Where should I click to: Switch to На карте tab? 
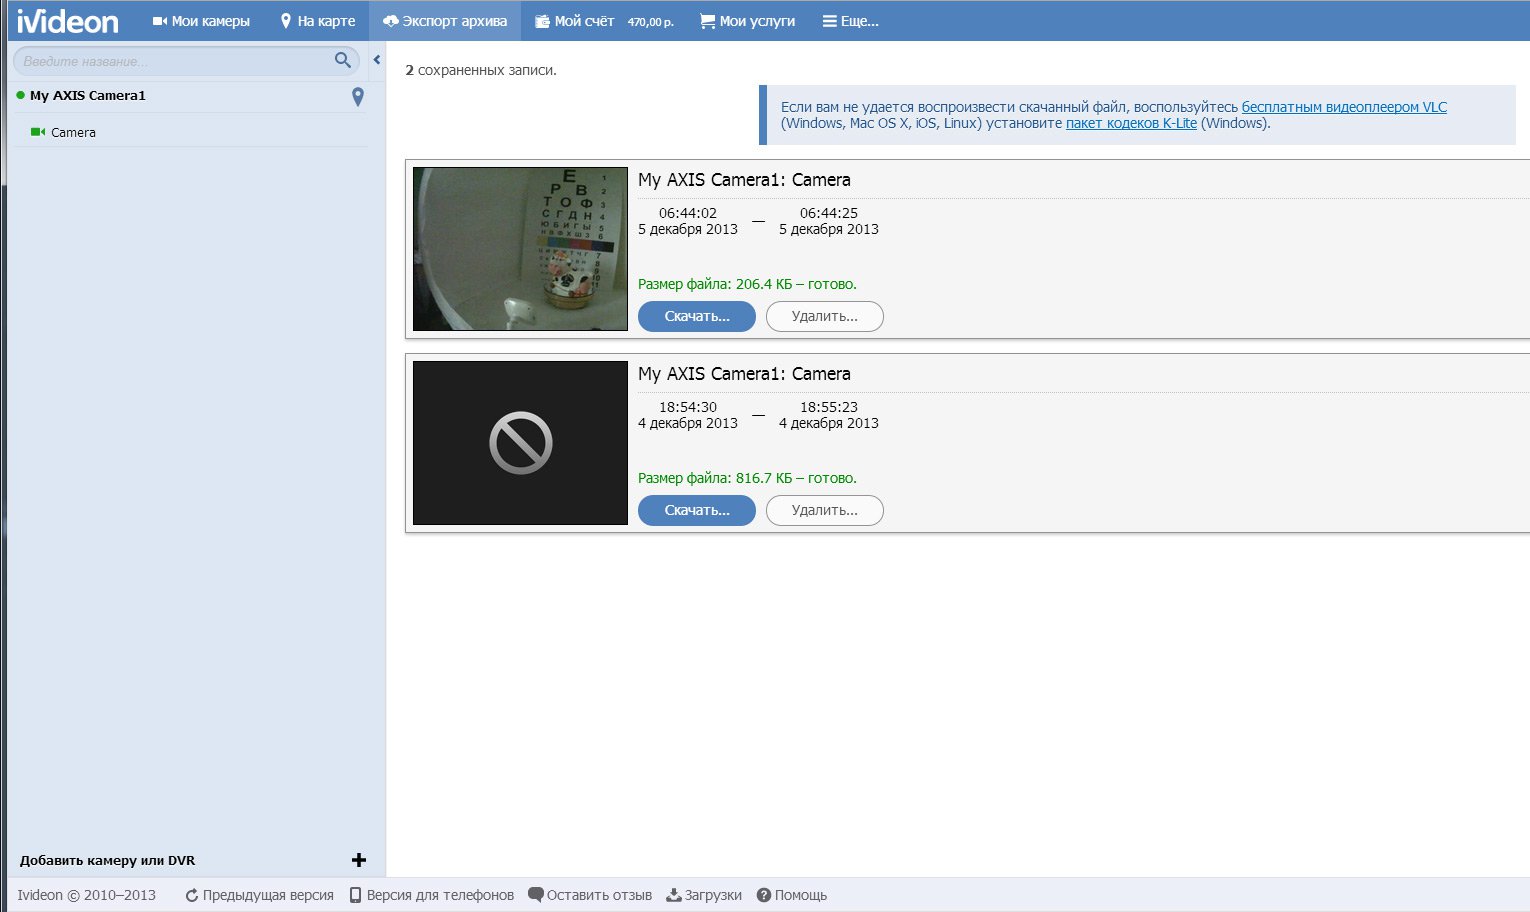(318, 21)
